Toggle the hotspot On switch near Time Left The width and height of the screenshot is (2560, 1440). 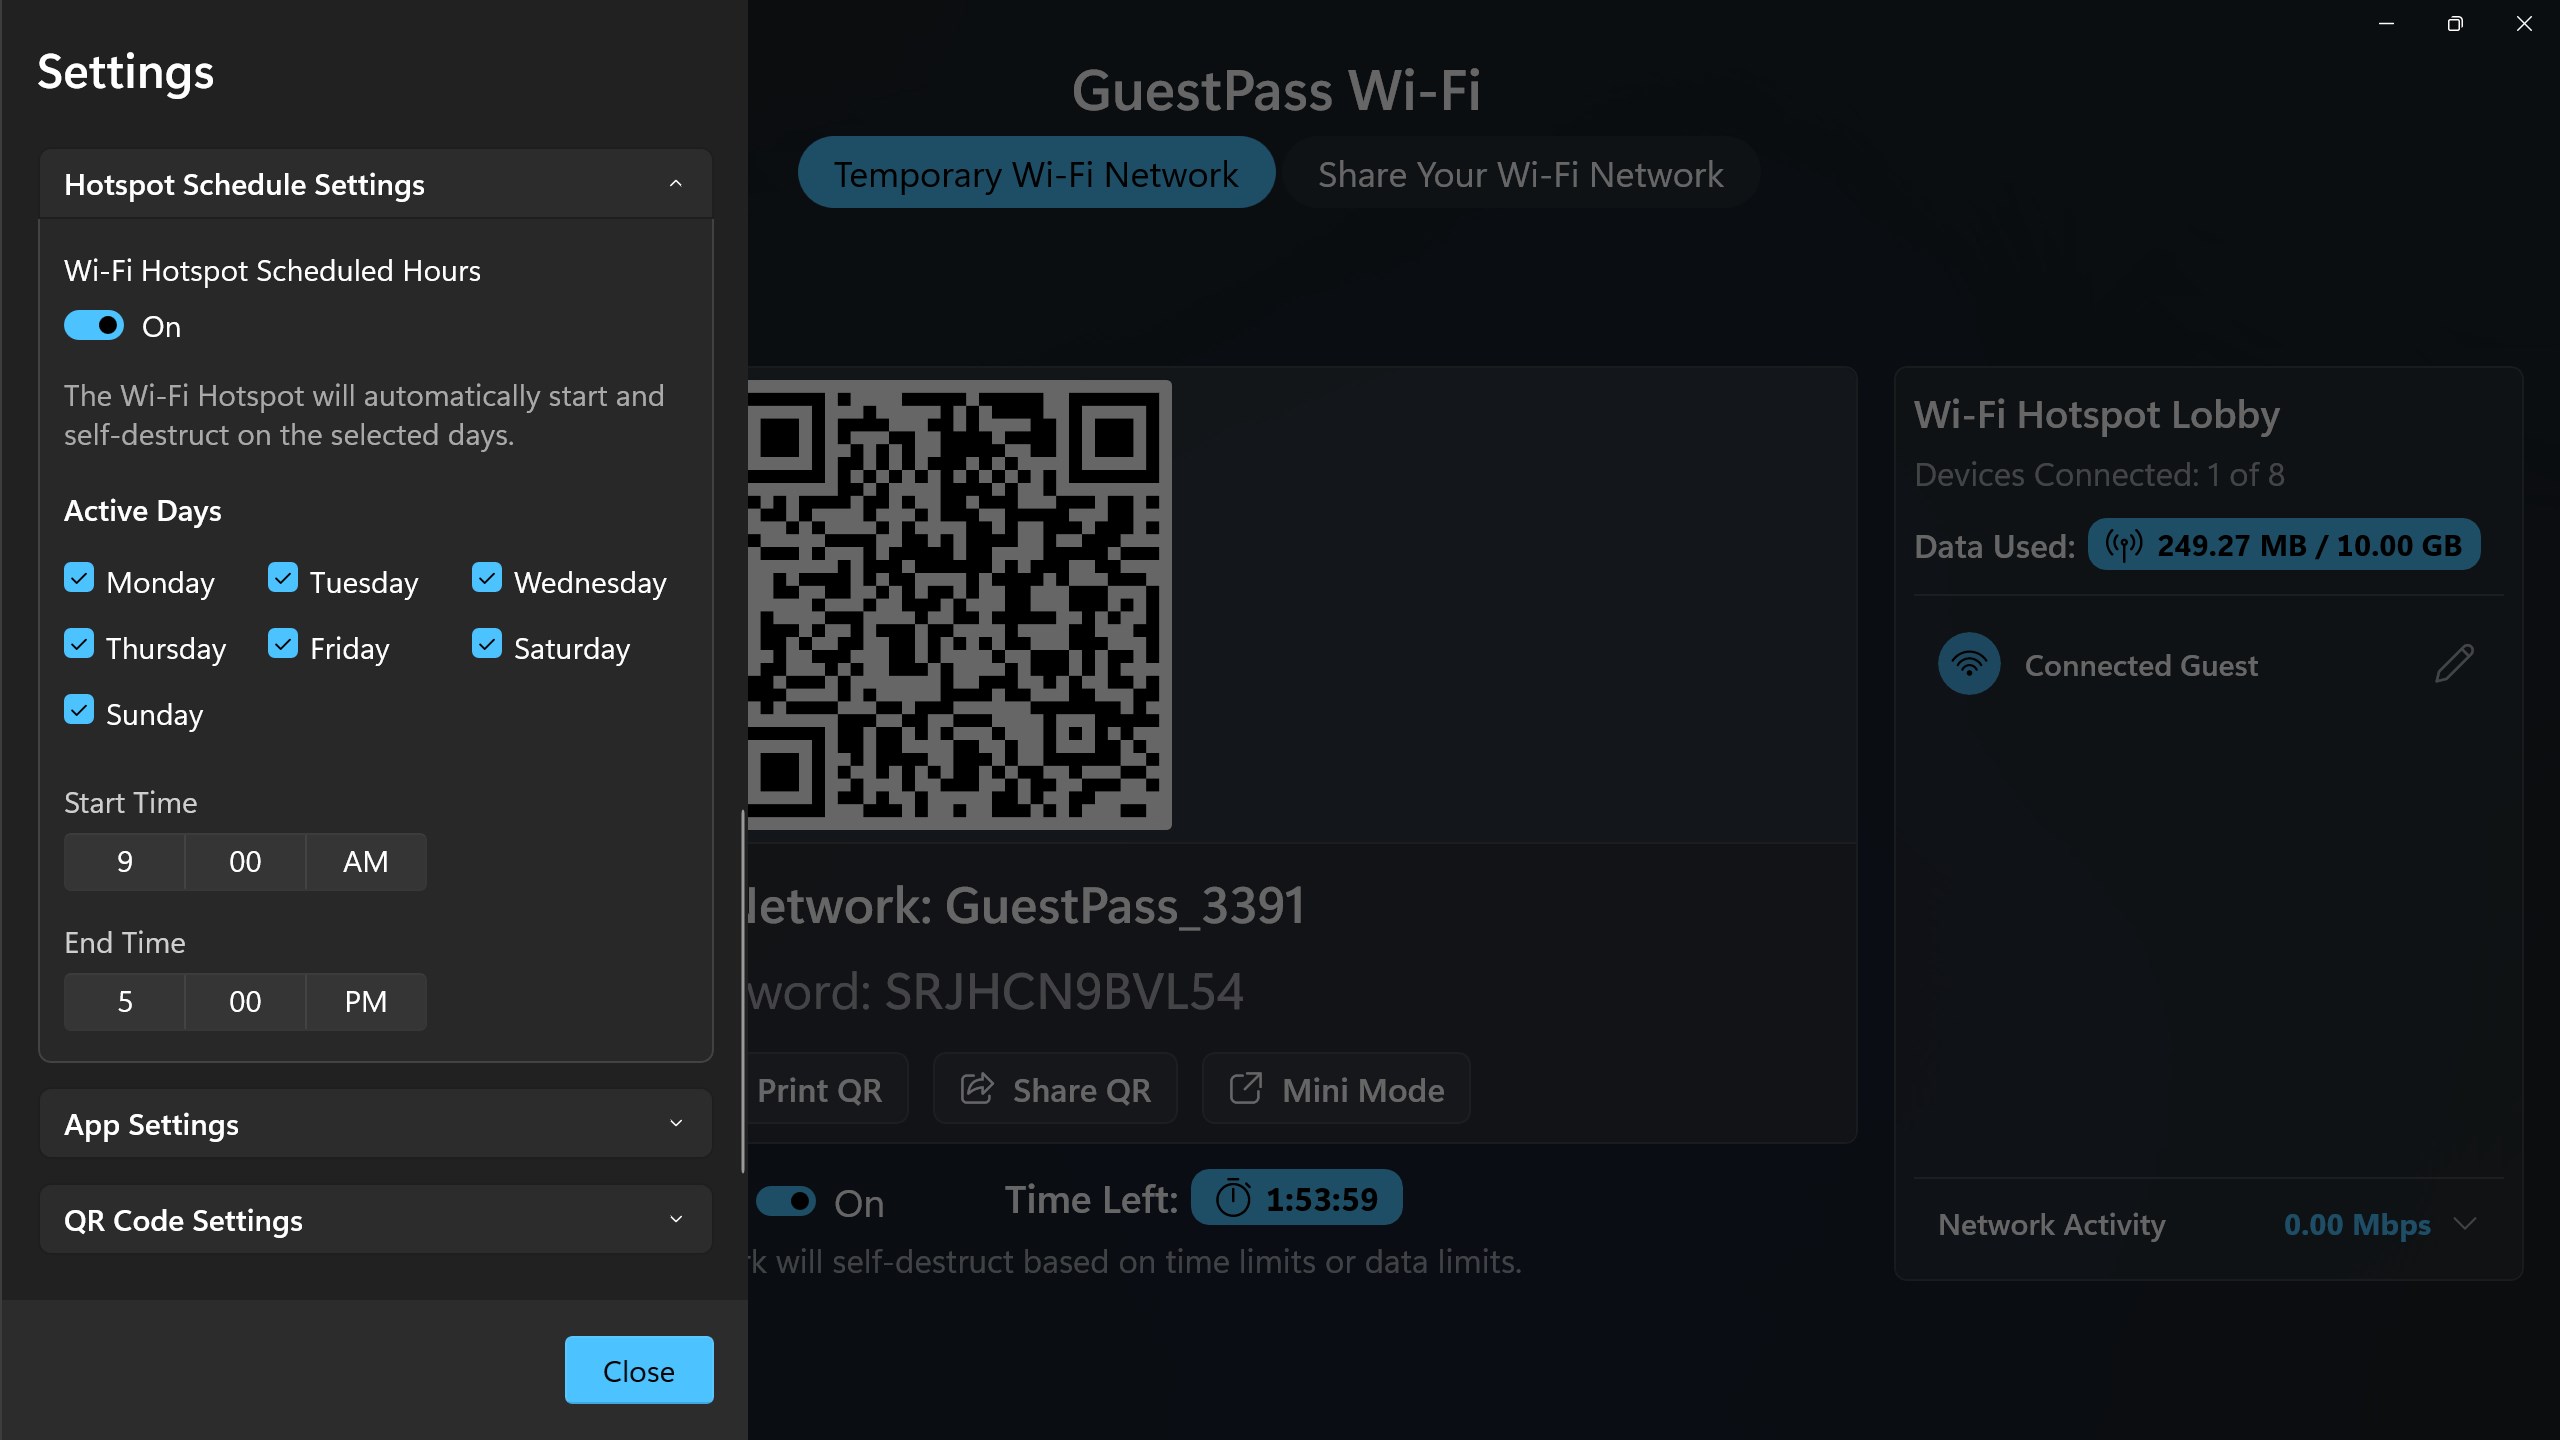(786, 1201)
